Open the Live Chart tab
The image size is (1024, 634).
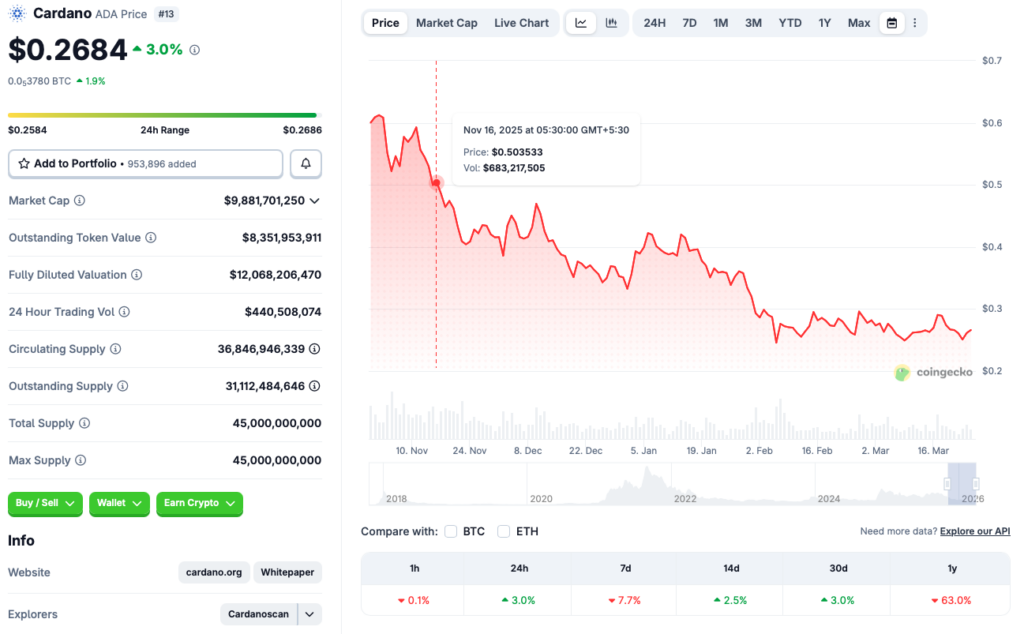(521, 22)
